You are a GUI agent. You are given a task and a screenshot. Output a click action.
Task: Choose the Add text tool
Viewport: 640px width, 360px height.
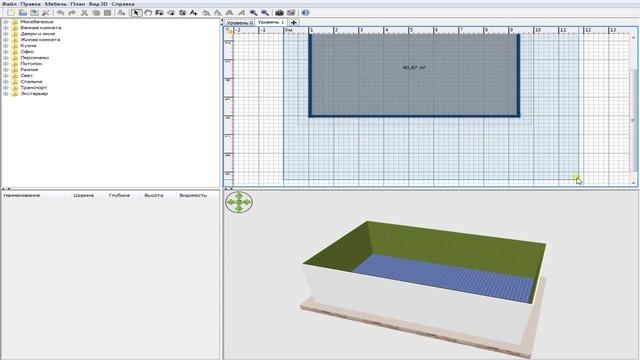click(193, 13)
